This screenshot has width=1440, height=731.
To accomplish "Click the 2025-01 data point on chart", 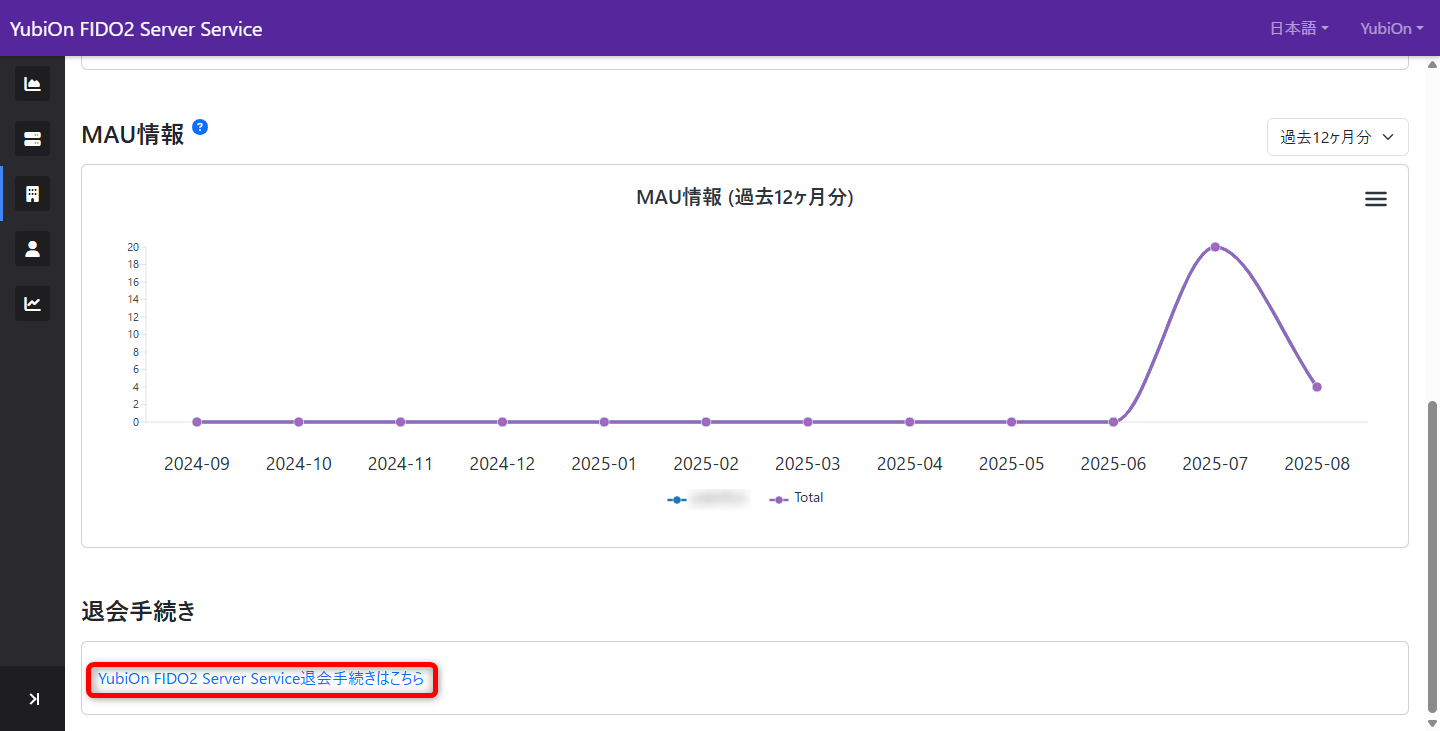I will click(x=604, y=422).
